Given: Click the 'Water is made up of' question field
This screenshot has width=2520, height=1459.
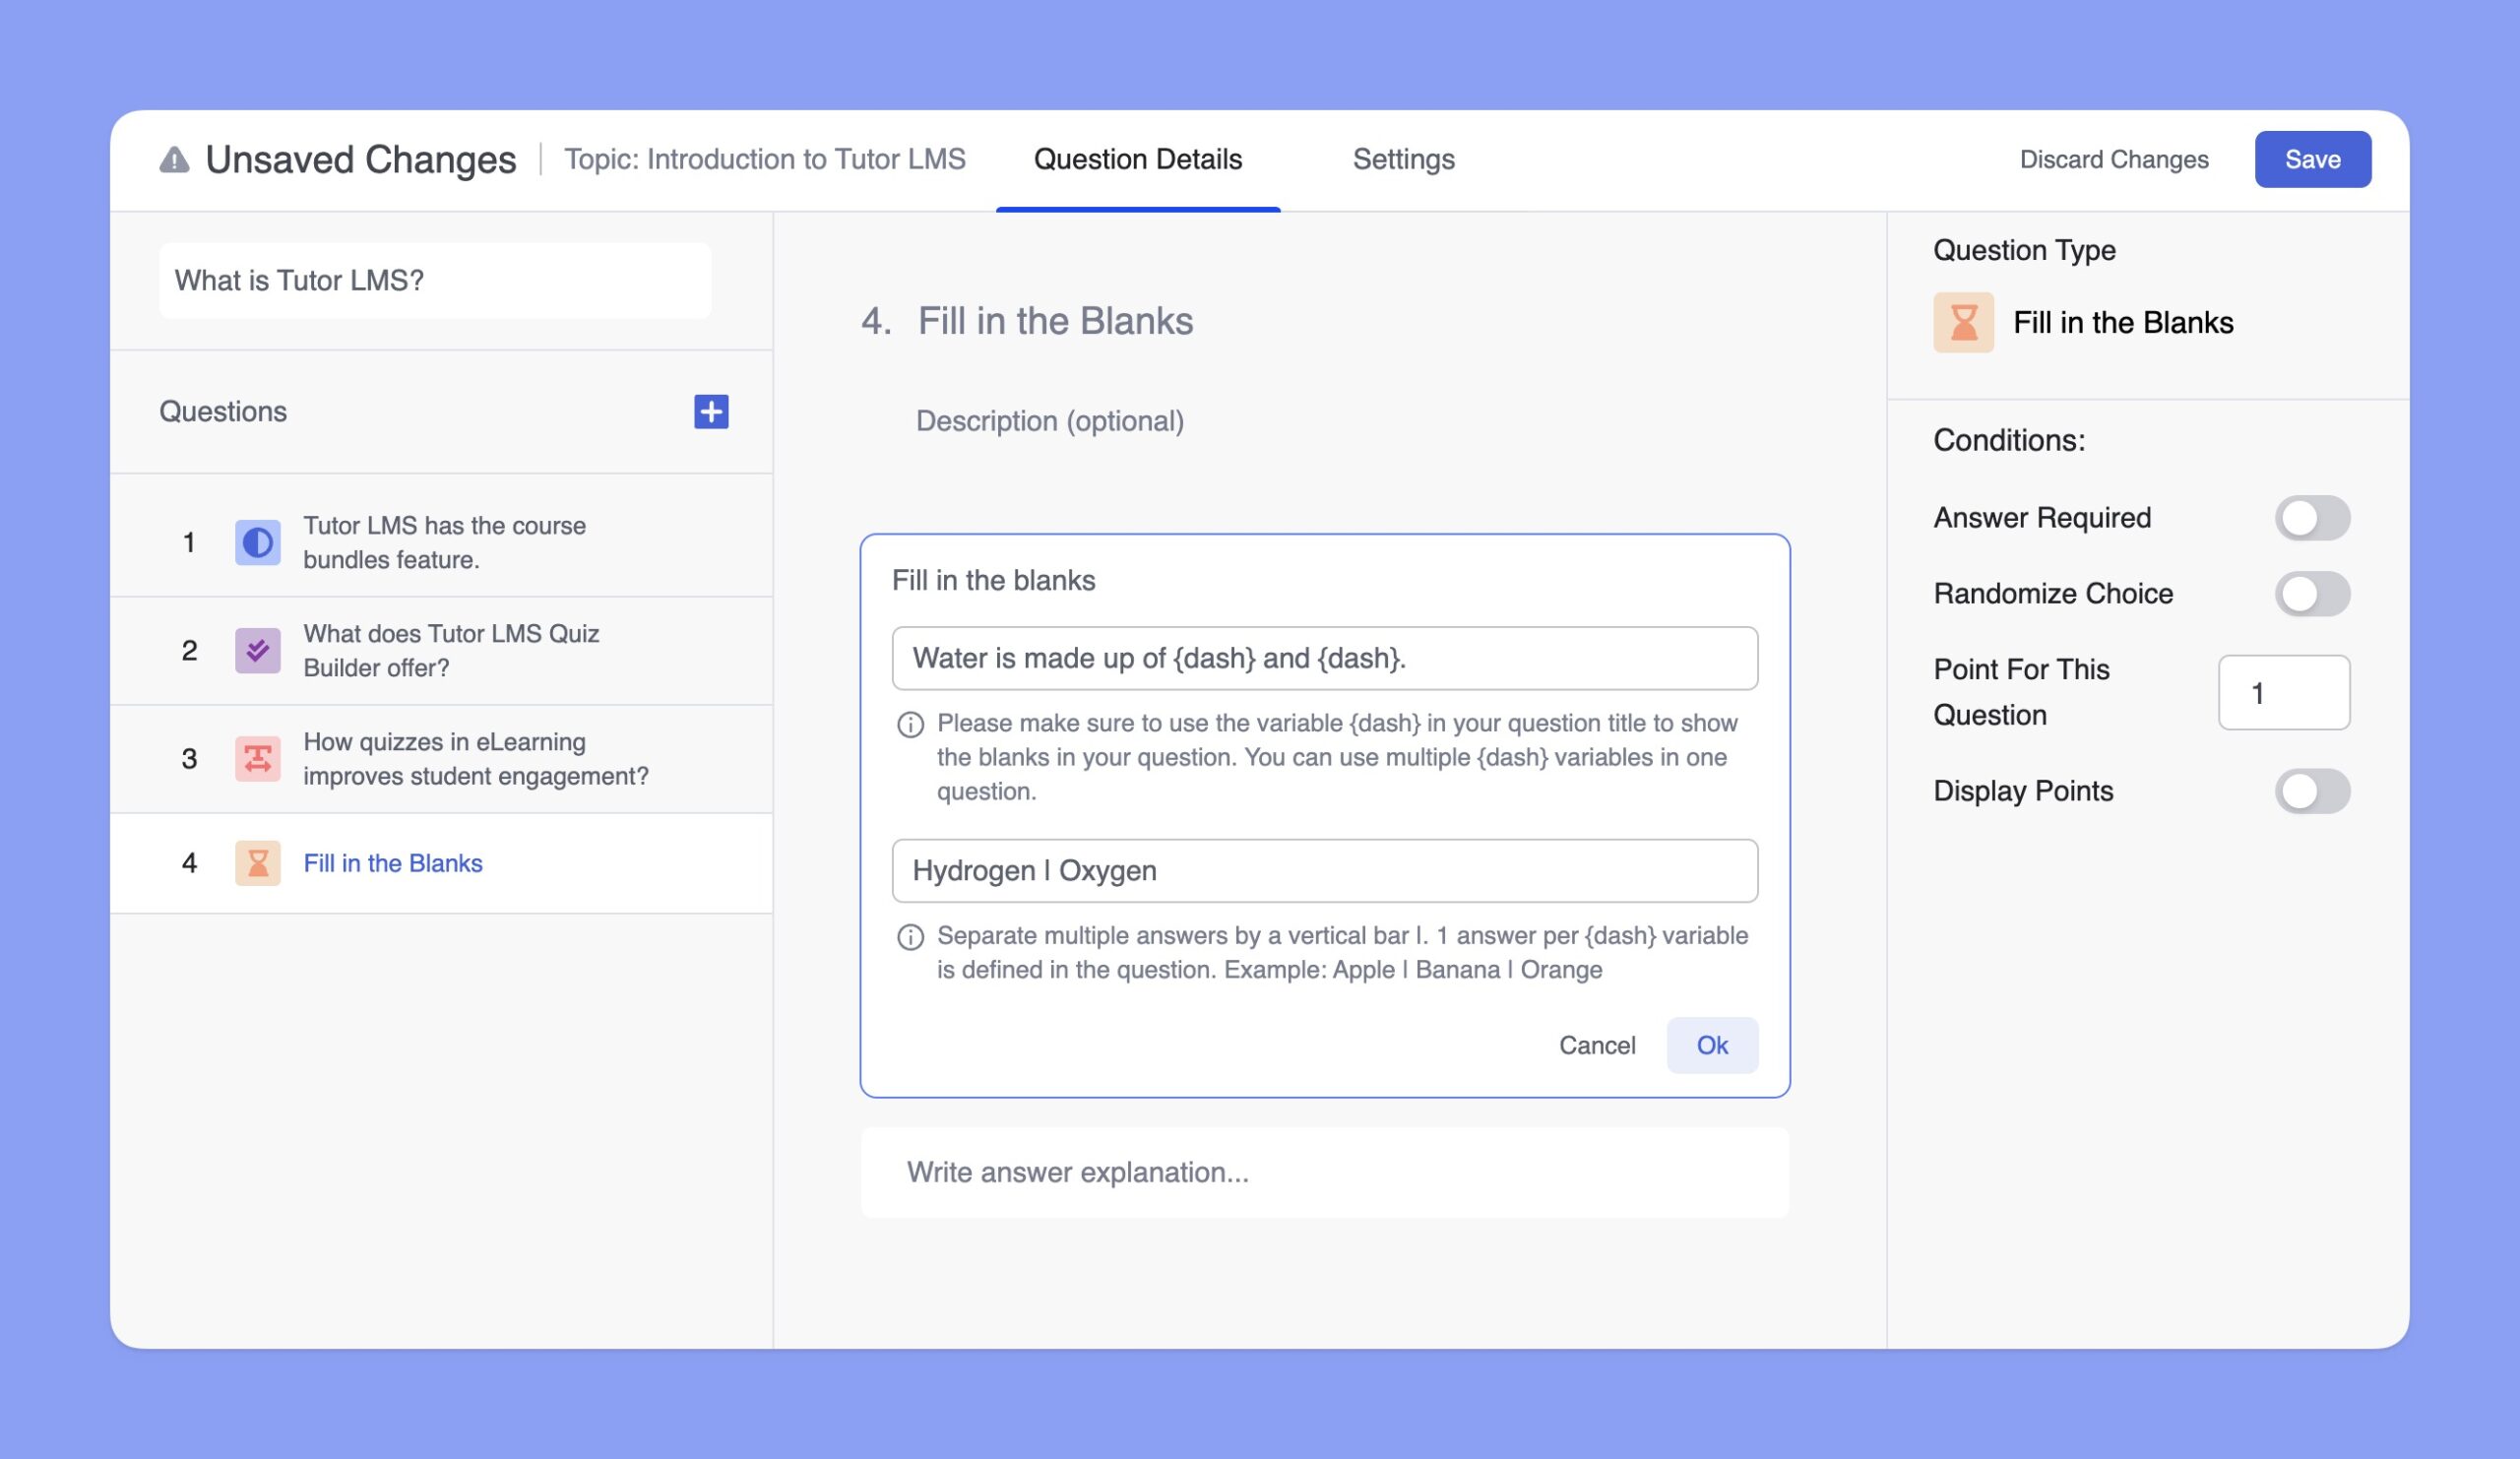Looking at the screenshot, I should (x=1324, y=658).
